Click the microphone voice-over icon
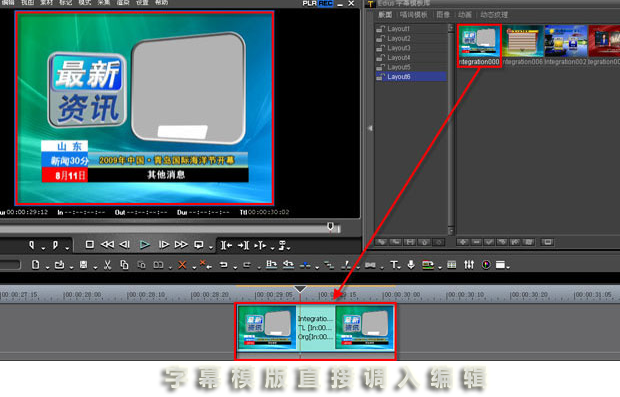This screenshot has height=397, width=620. point(411,265)
